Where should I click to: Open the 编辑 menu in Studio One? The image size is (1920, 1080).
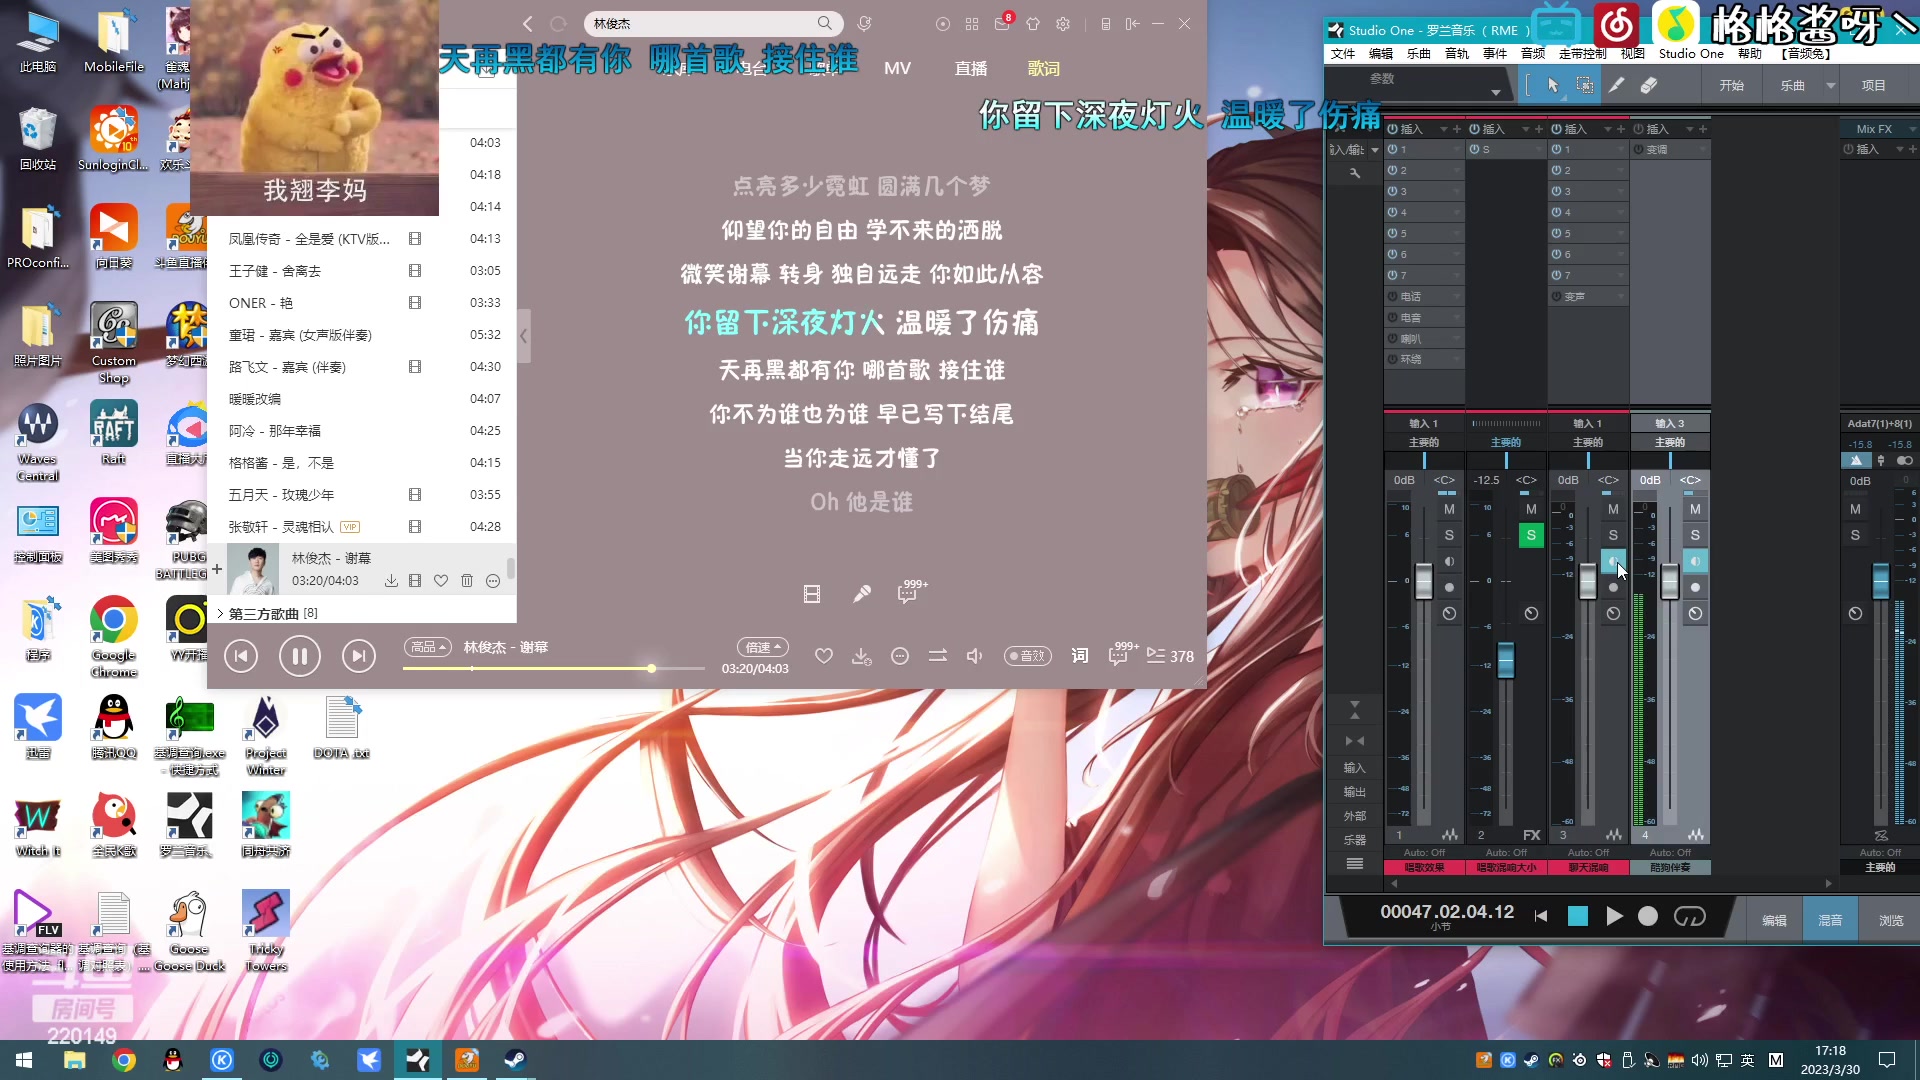coord(1381,54)
